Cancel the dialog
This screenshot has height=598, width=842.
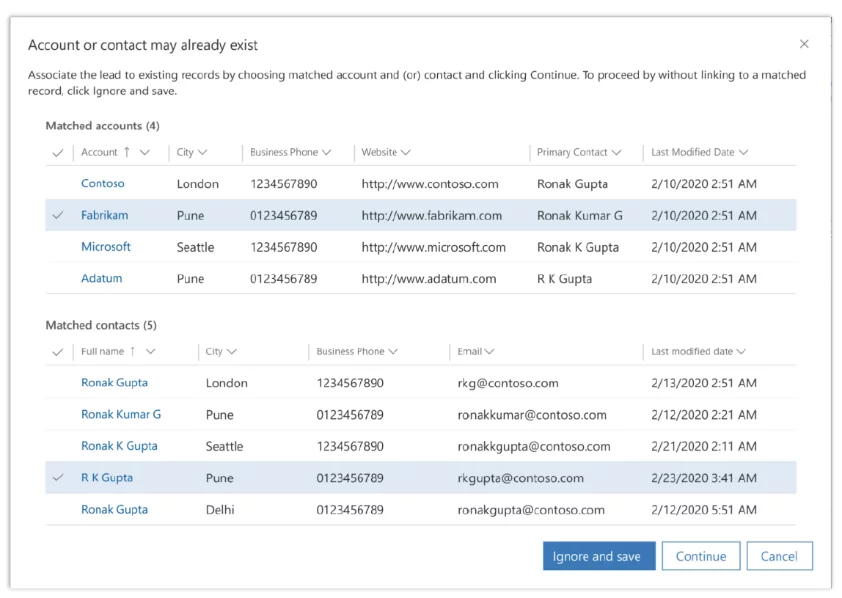(x=779, y=556)
